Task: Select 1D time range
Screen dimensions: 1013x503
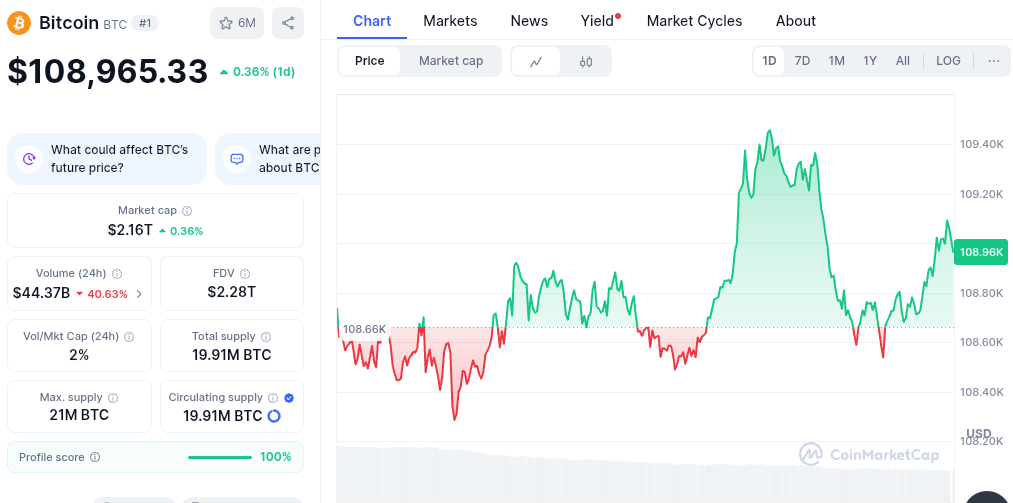Action: pos(769,61)
